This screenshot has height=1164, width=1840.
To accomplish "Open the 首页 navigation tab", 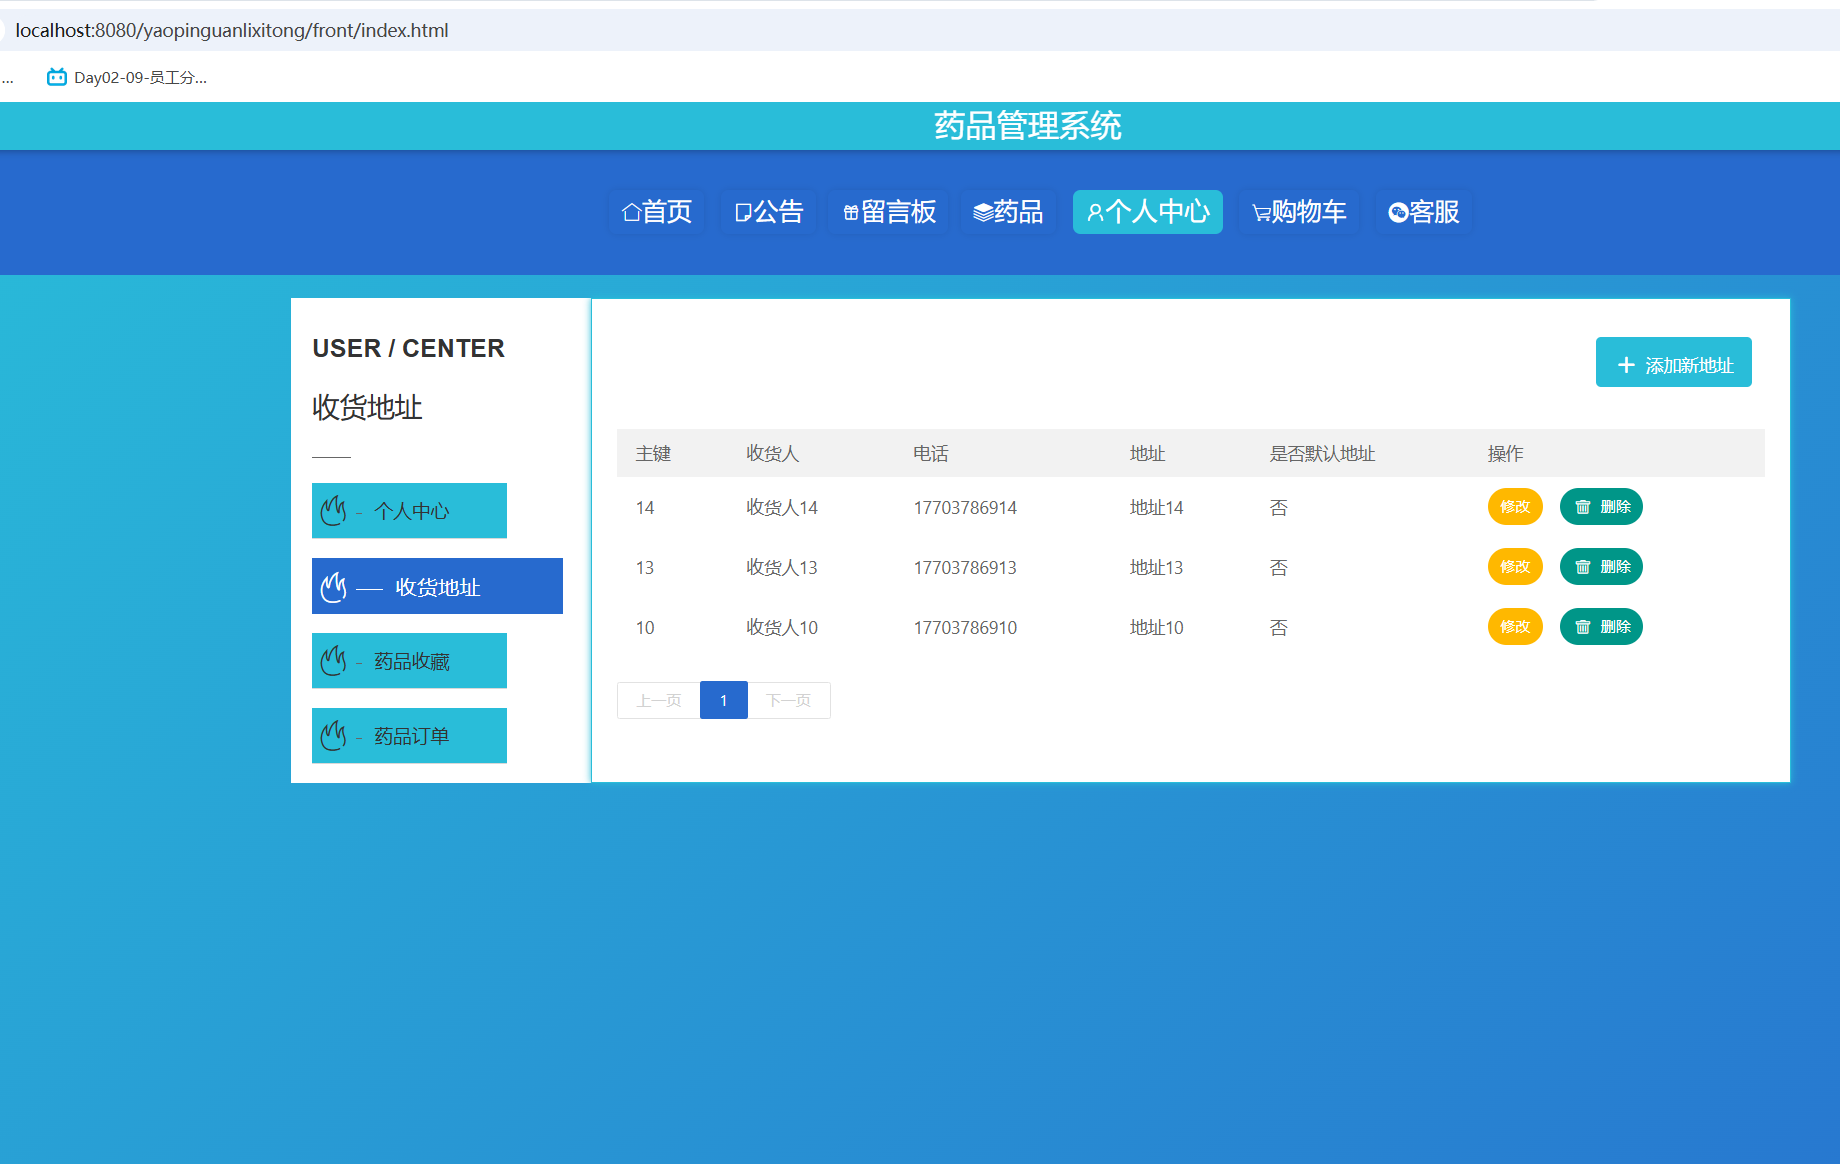I will coord(657,212).
